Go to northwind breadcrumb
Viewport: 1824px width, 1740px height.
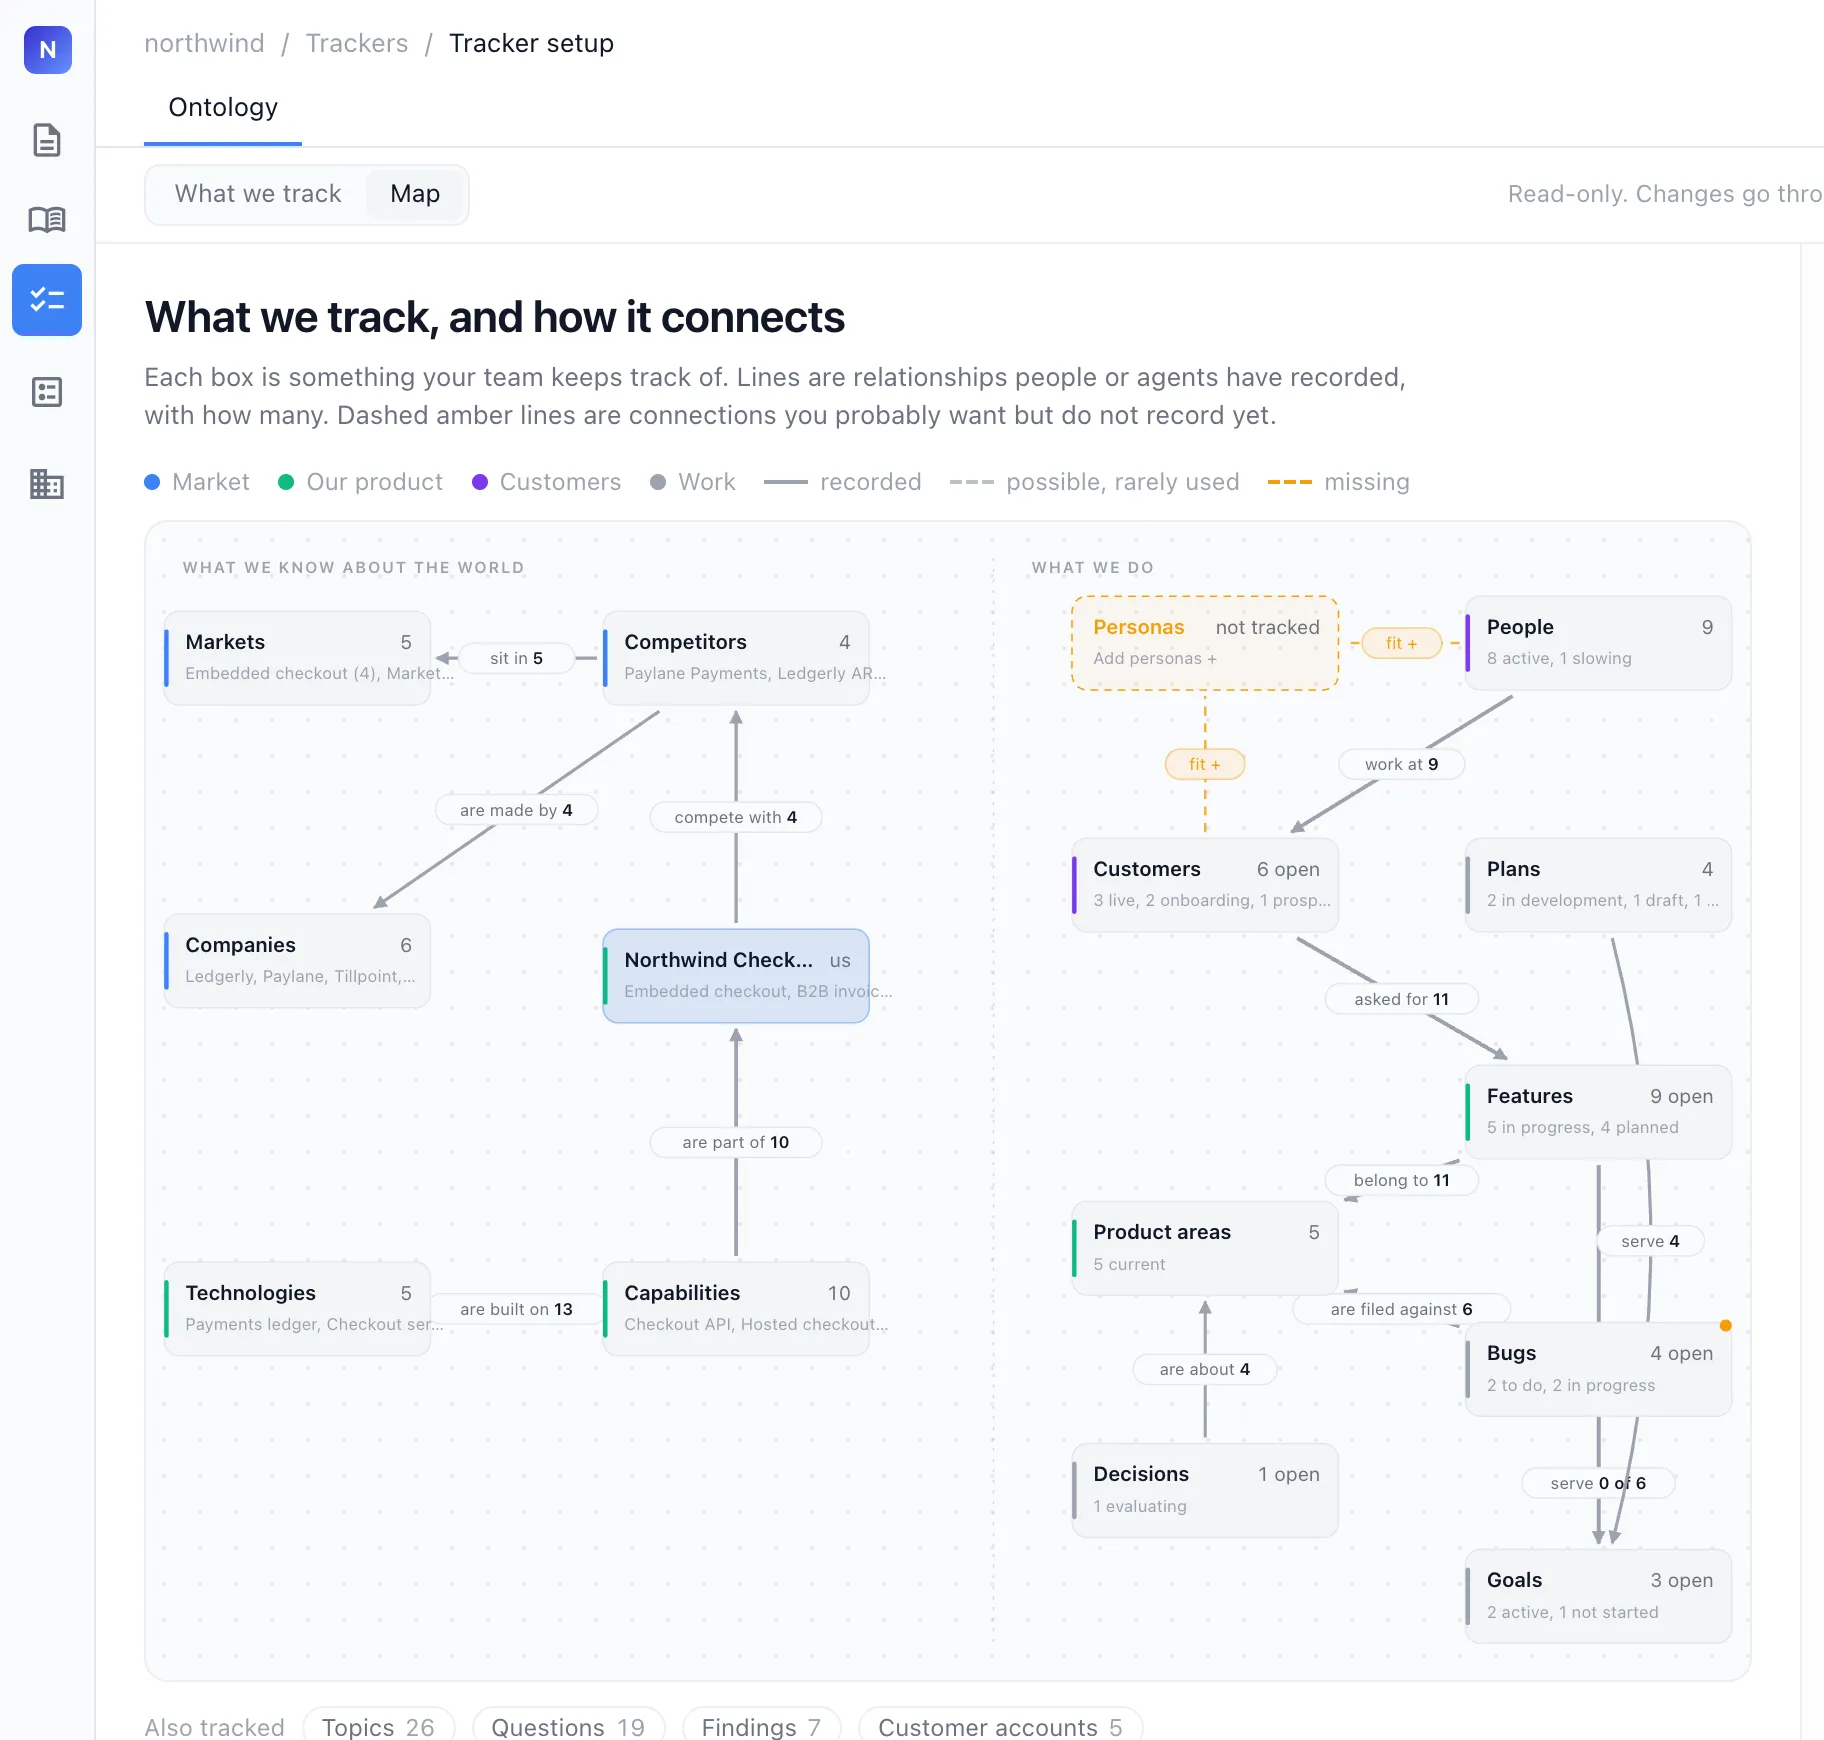tap(204, 43)
